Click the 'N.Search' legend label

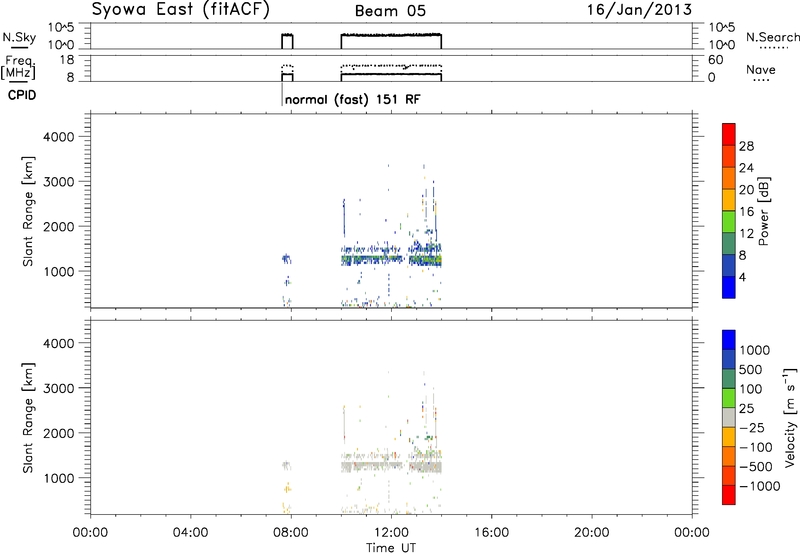click(772, 37)
